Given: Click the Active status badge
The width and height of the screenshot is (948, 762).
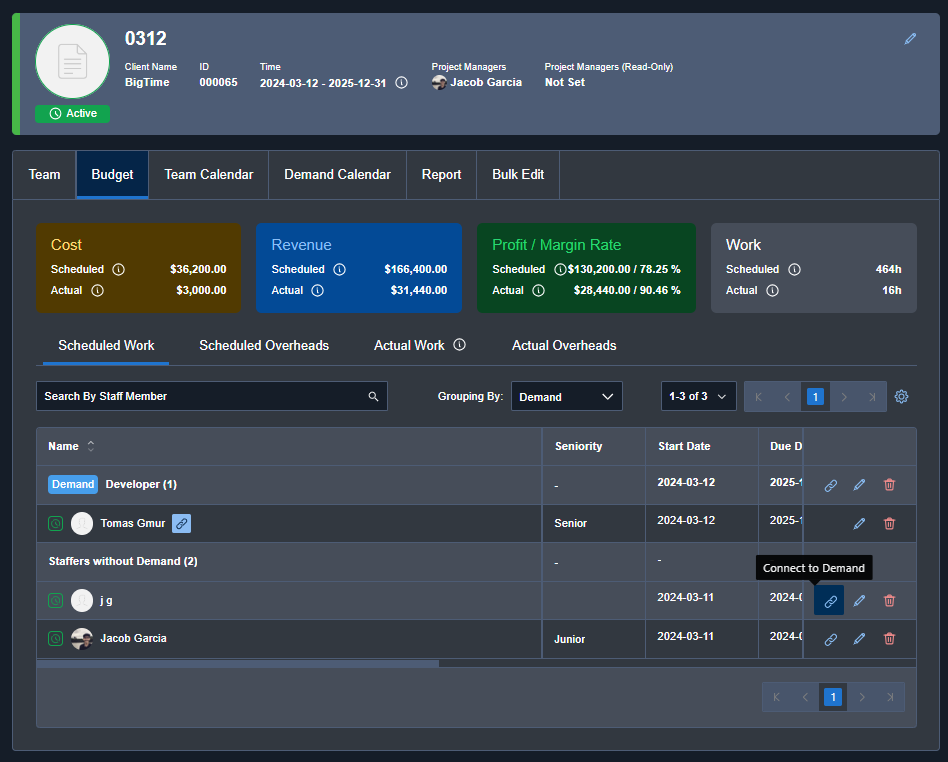Looking at the screenshot, I should point(71,113).
